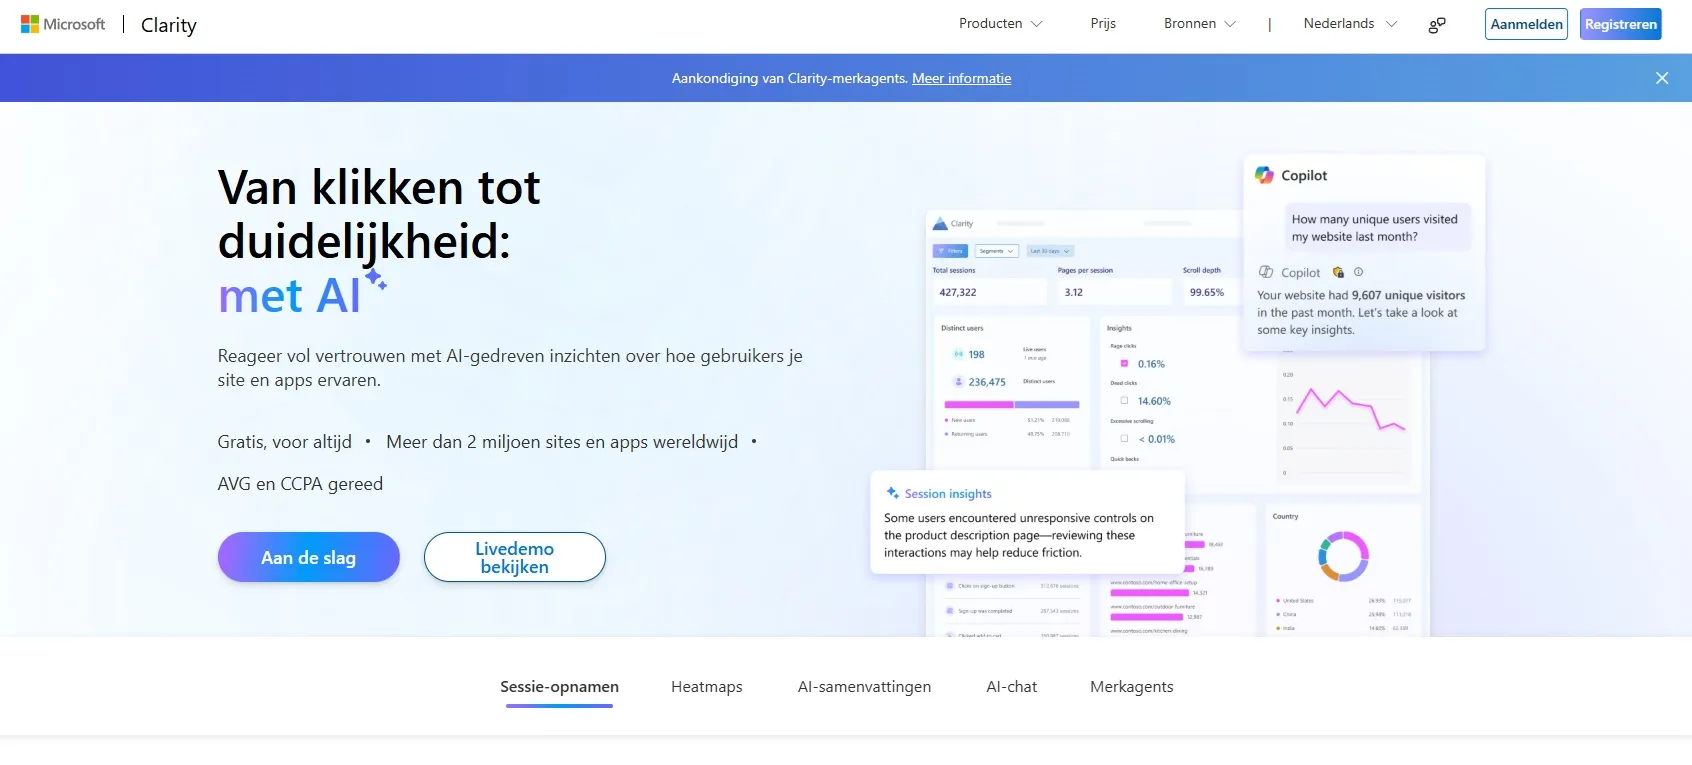The image size is (1692, 765).
Task: Click the pink and purple users bar
Action: click(1012, 405)
